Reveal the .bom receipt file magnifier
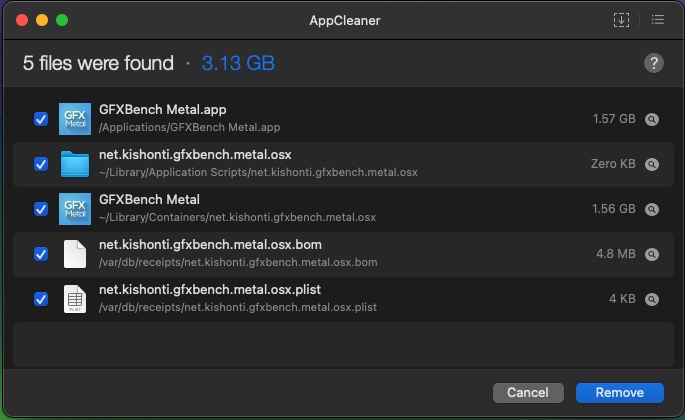Screen dimensions: 685x420 [652, 254]
